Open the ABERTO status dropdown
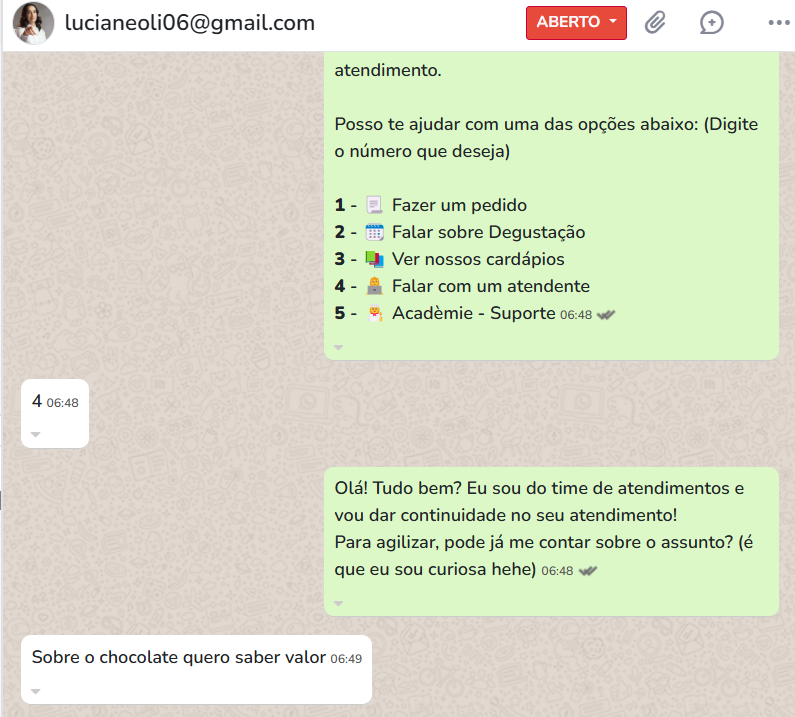 [x=576, y=23]
